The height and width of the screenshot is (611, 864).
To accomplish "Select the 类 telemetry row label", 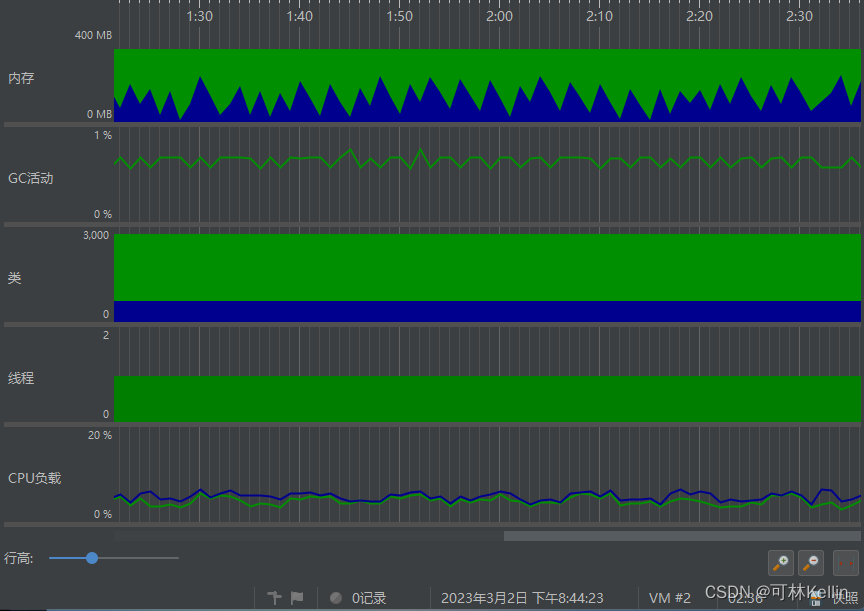I will tap(14, 278).
